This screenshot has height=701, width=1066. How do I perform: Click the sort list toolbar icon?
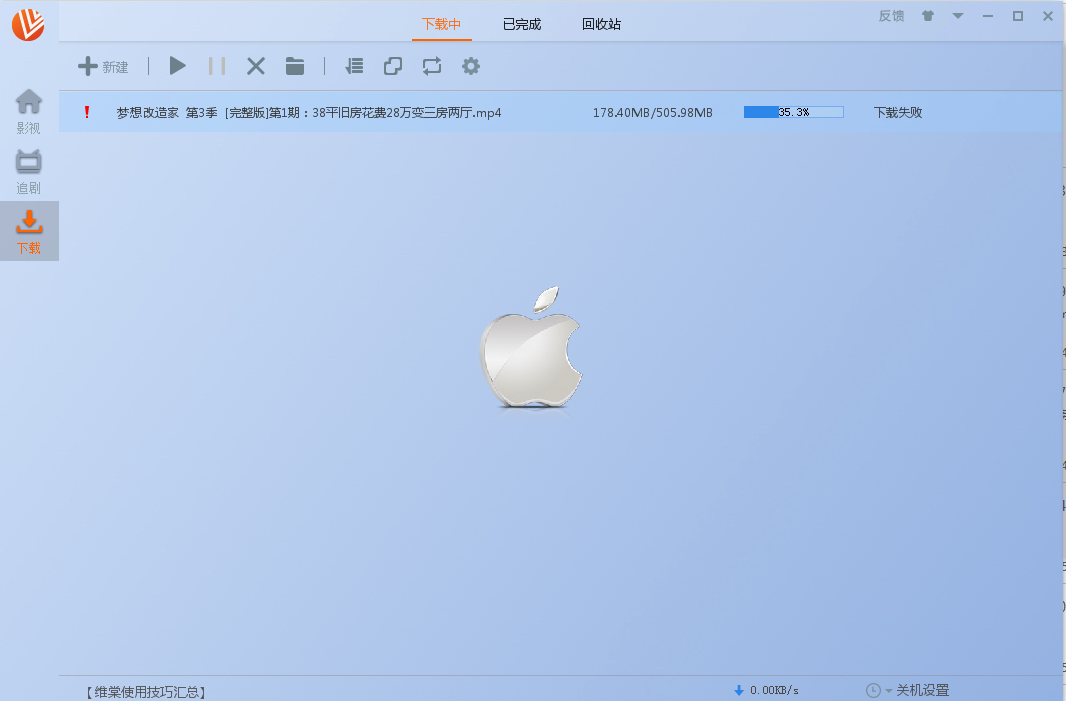tap(354, 66)
